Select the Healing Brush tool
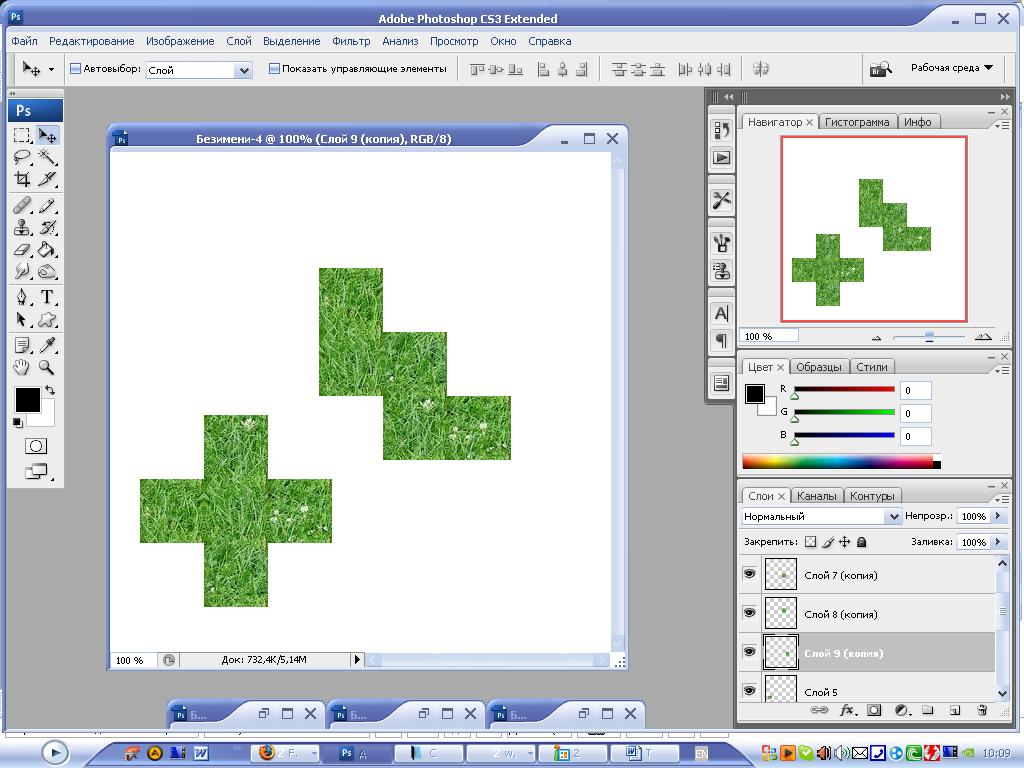Screen dimensions: 1024x768 click(x=22, y=206)
